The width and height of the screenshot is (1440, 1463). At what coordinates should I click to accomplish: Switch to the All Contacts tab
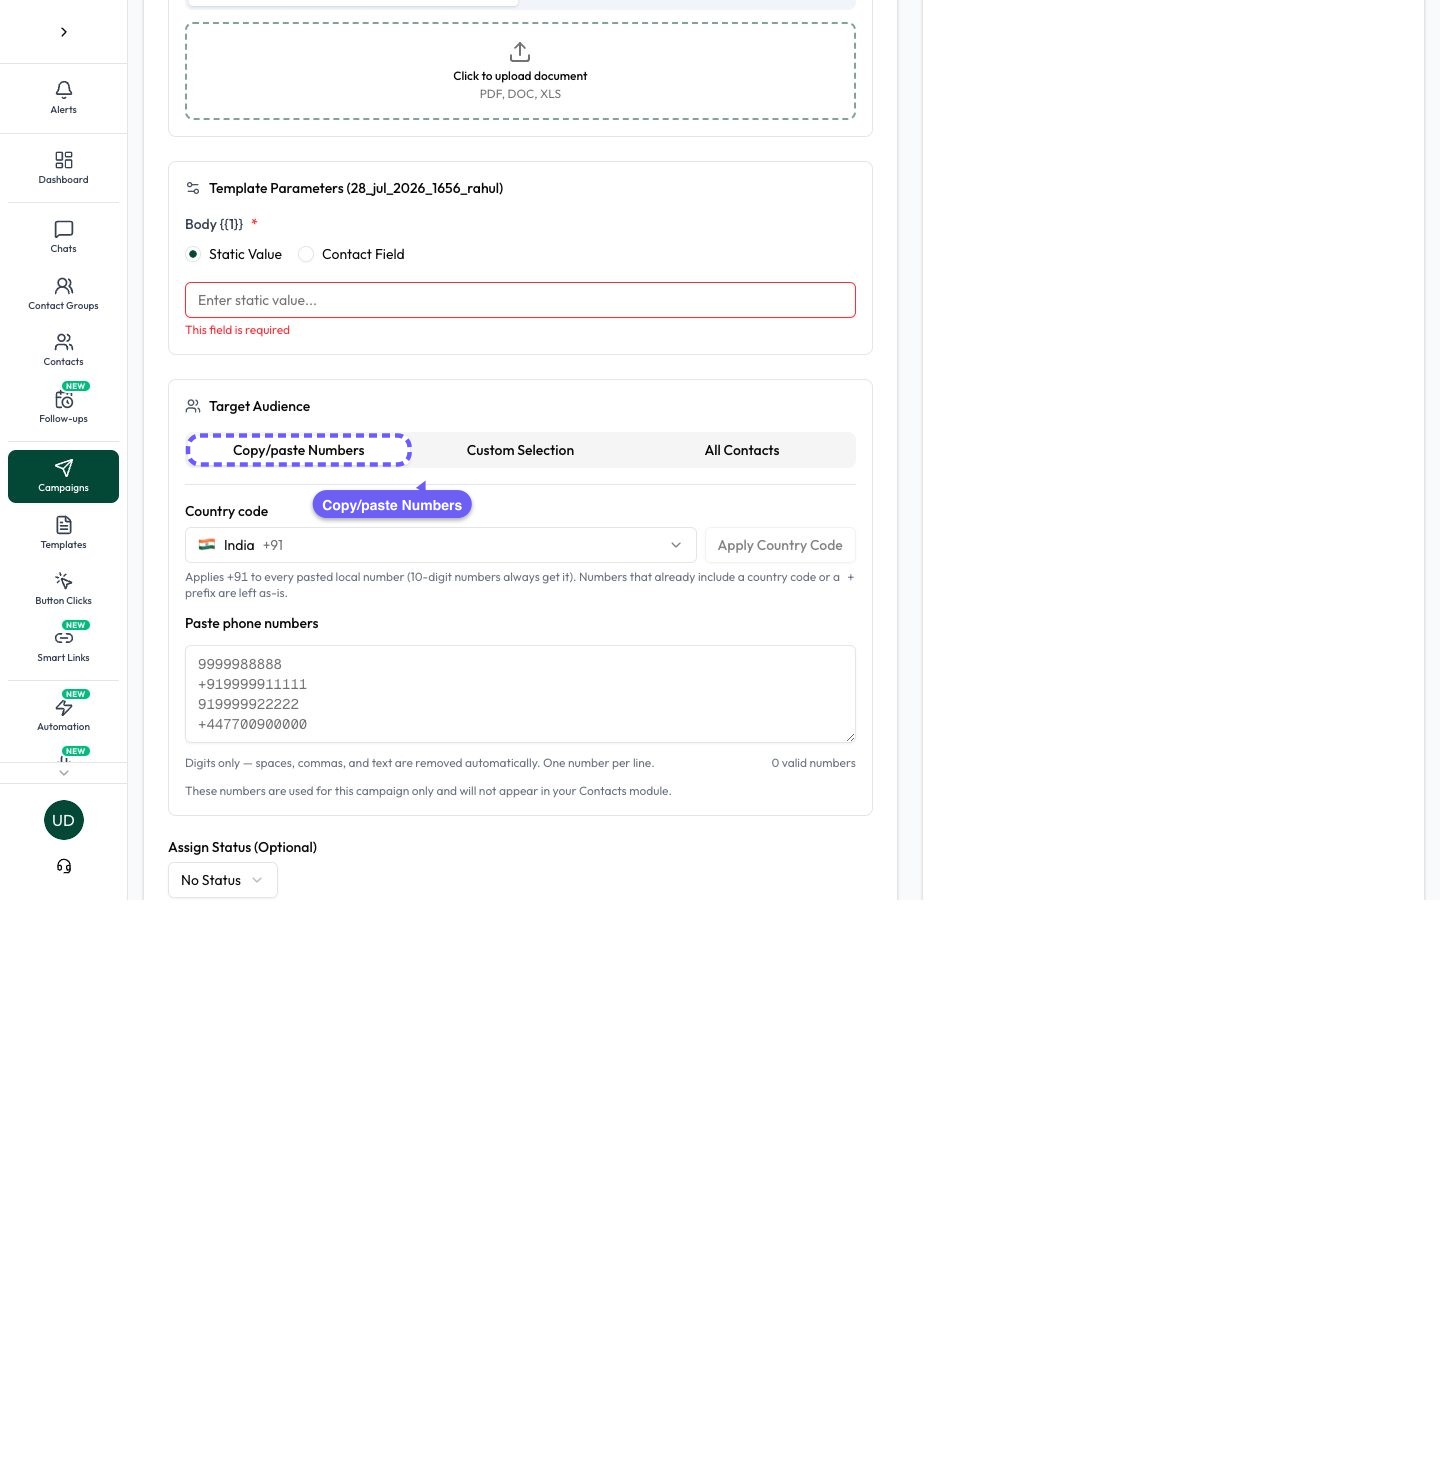pos(742,450)
